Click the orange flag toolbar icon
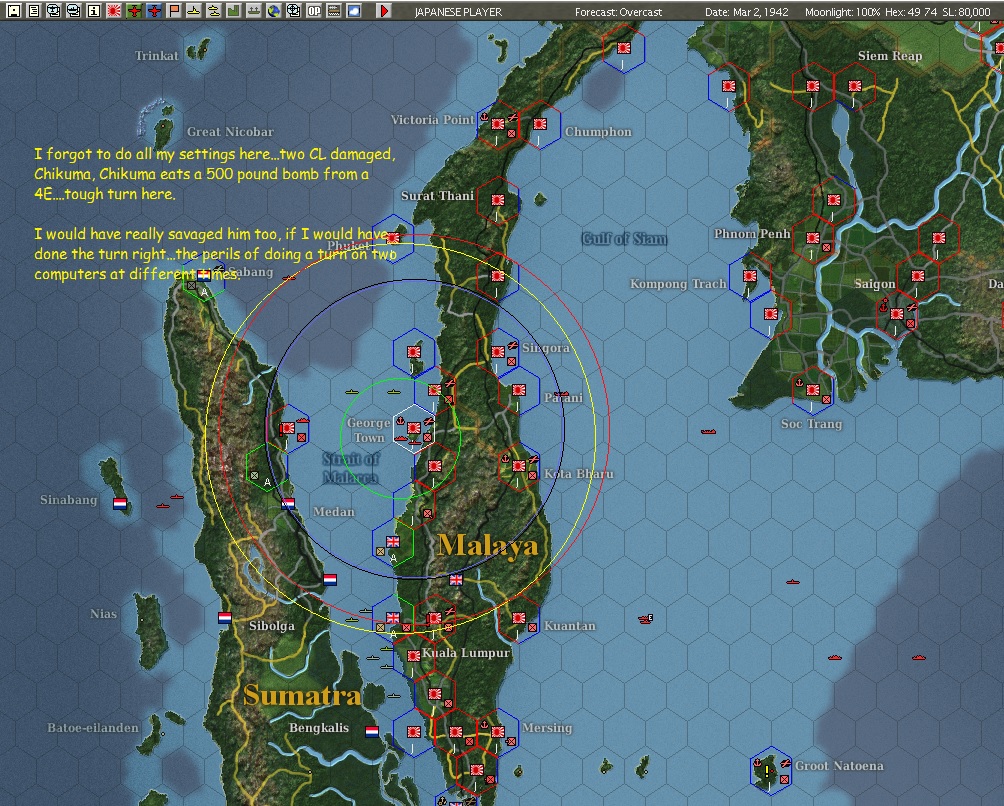The image size is (1004, 806). click(174, 10)
